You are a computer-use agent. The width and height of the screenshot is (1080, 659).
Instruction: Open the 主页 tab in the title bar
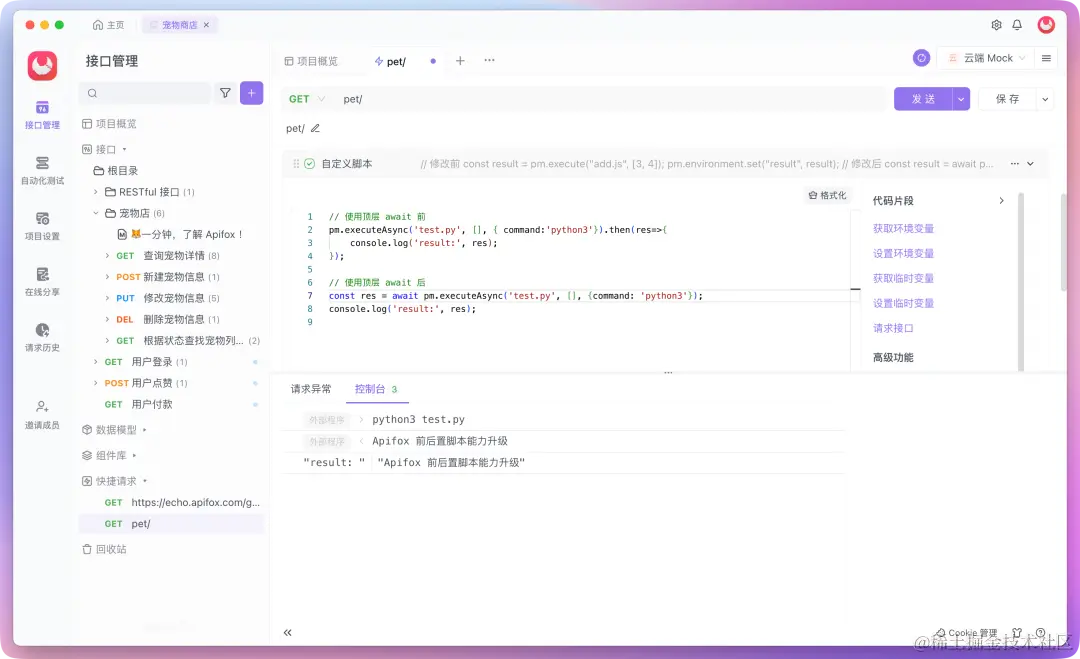108,25
